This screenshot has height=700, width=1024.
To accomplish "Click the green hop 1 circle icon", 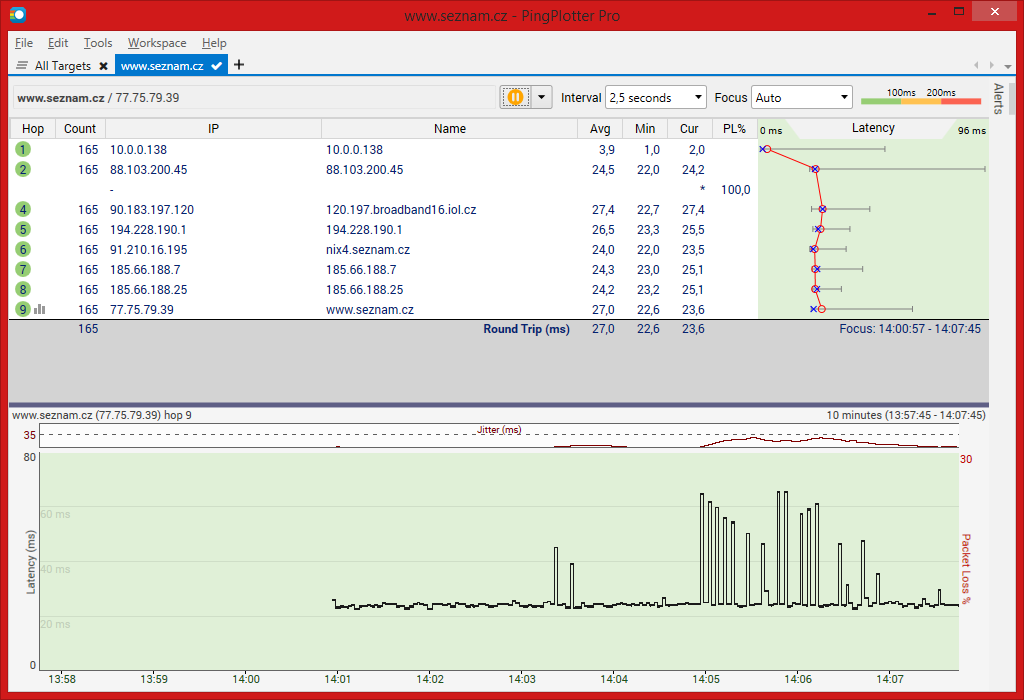I will point(23,149).
